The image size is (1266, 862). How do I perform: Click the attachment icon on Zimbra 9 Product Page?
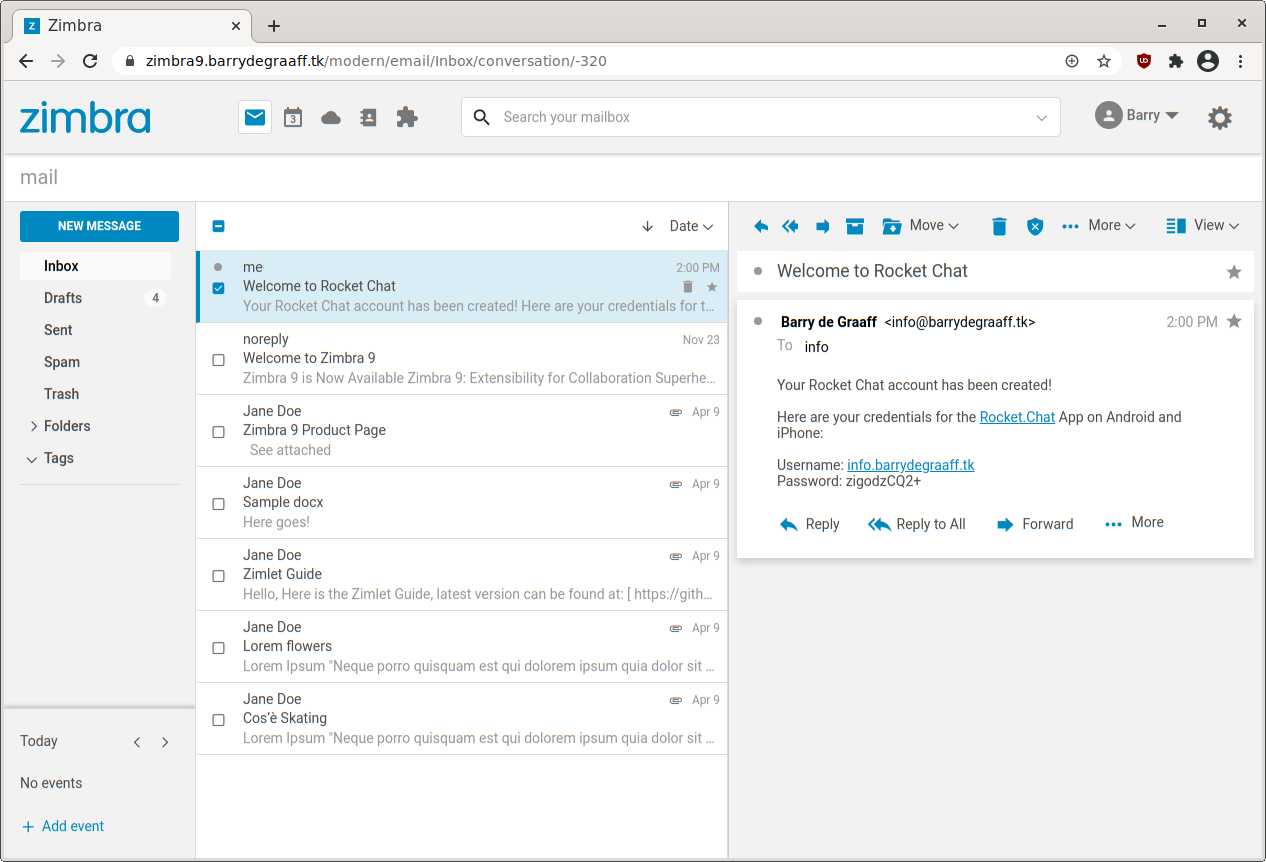pyautogui.click(x=676, y=412)
